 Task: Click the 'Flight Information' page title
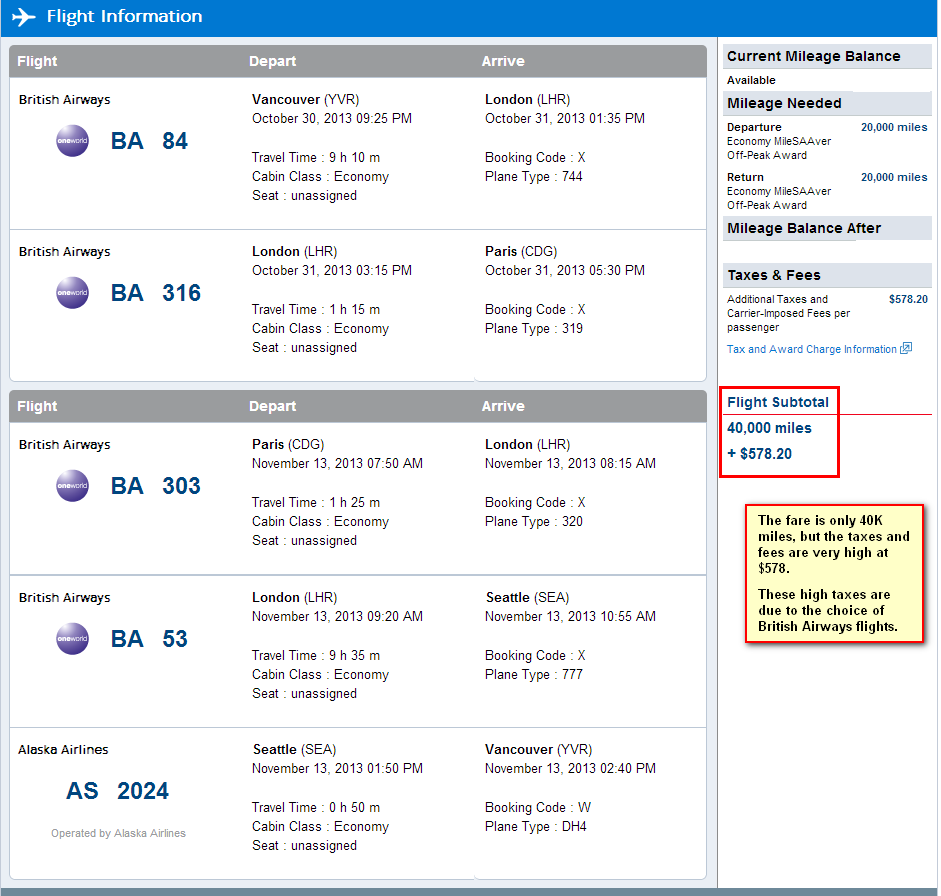(124, 16)
